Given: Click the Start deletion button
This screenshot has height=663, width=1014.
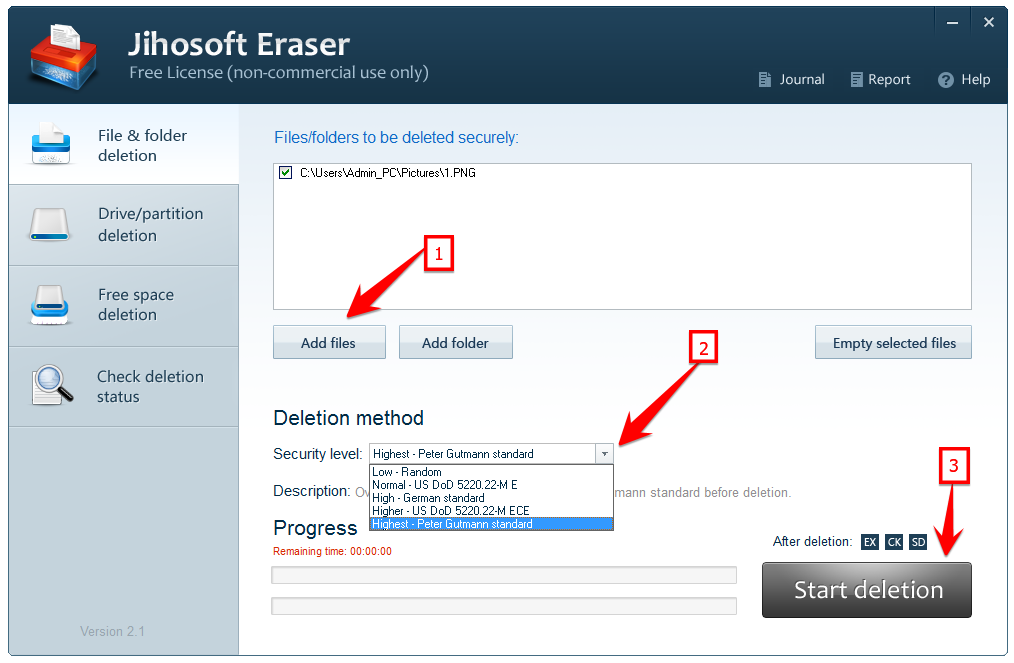Looking at the screenshot, I should point(866,589).
